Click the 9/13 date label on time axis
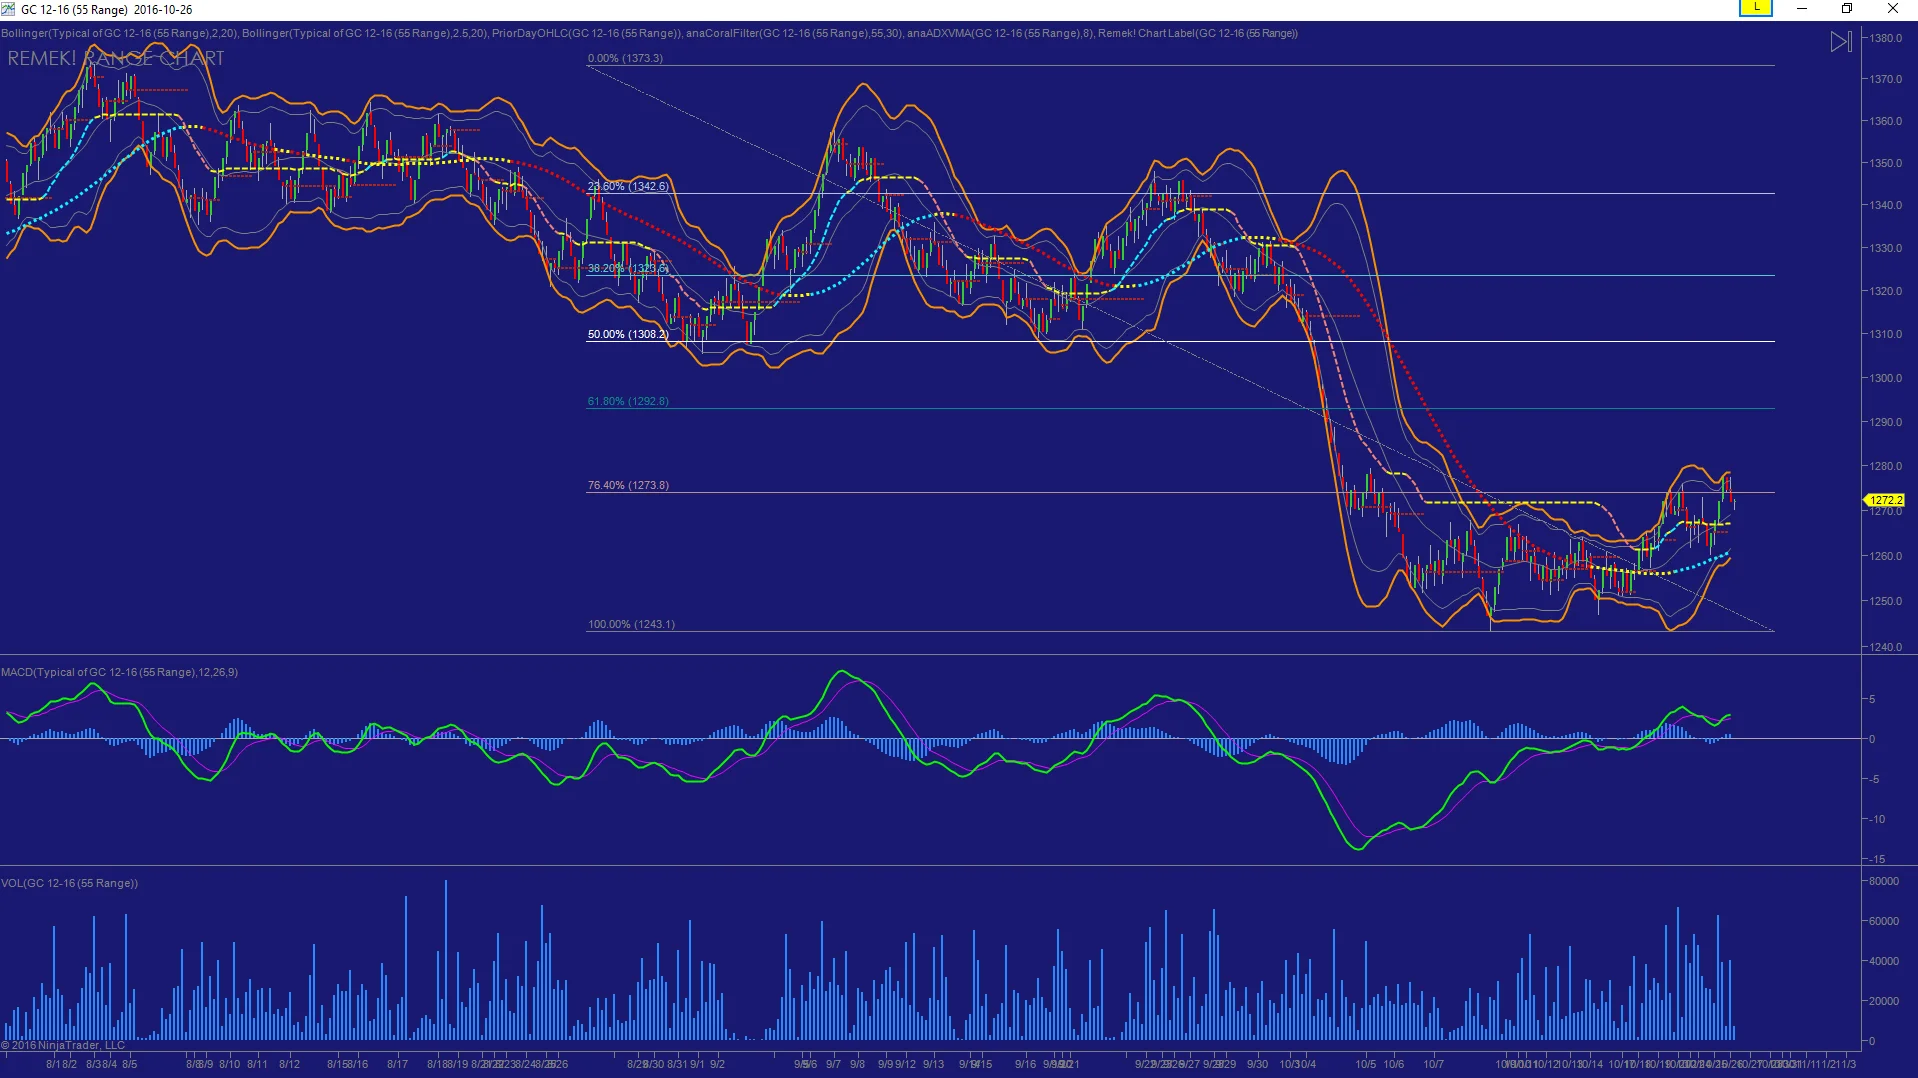The height and width of the screenshot is (1078, 1918). click(x=933, y=1064)
